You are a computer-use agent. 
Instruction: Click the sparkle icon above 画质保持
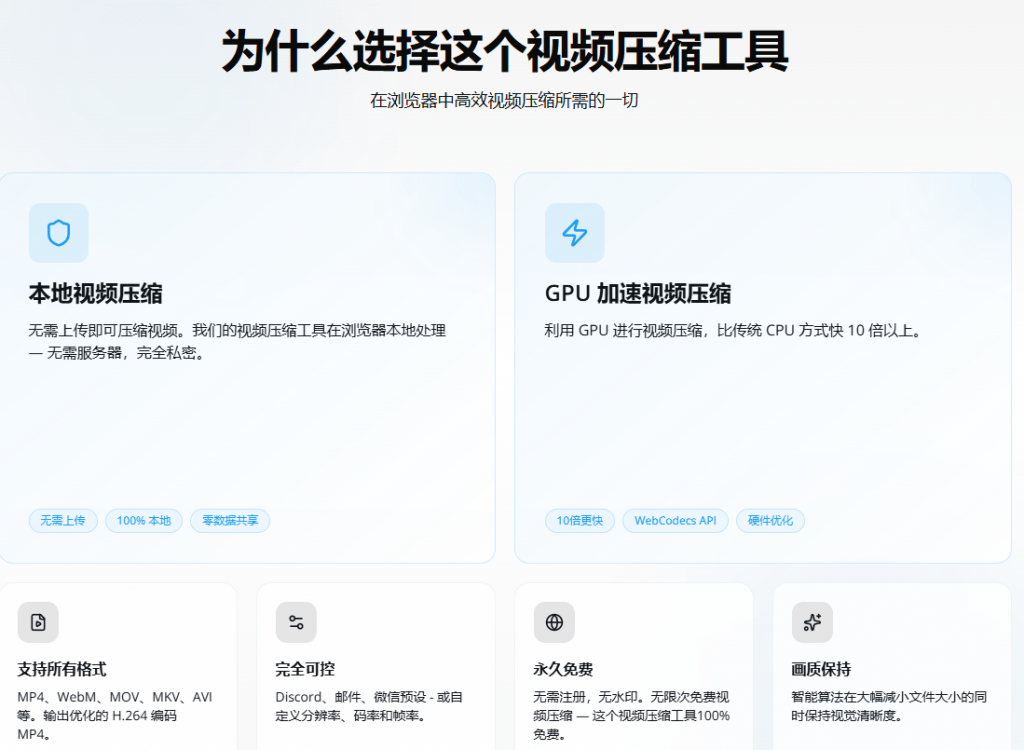point(812,622)
